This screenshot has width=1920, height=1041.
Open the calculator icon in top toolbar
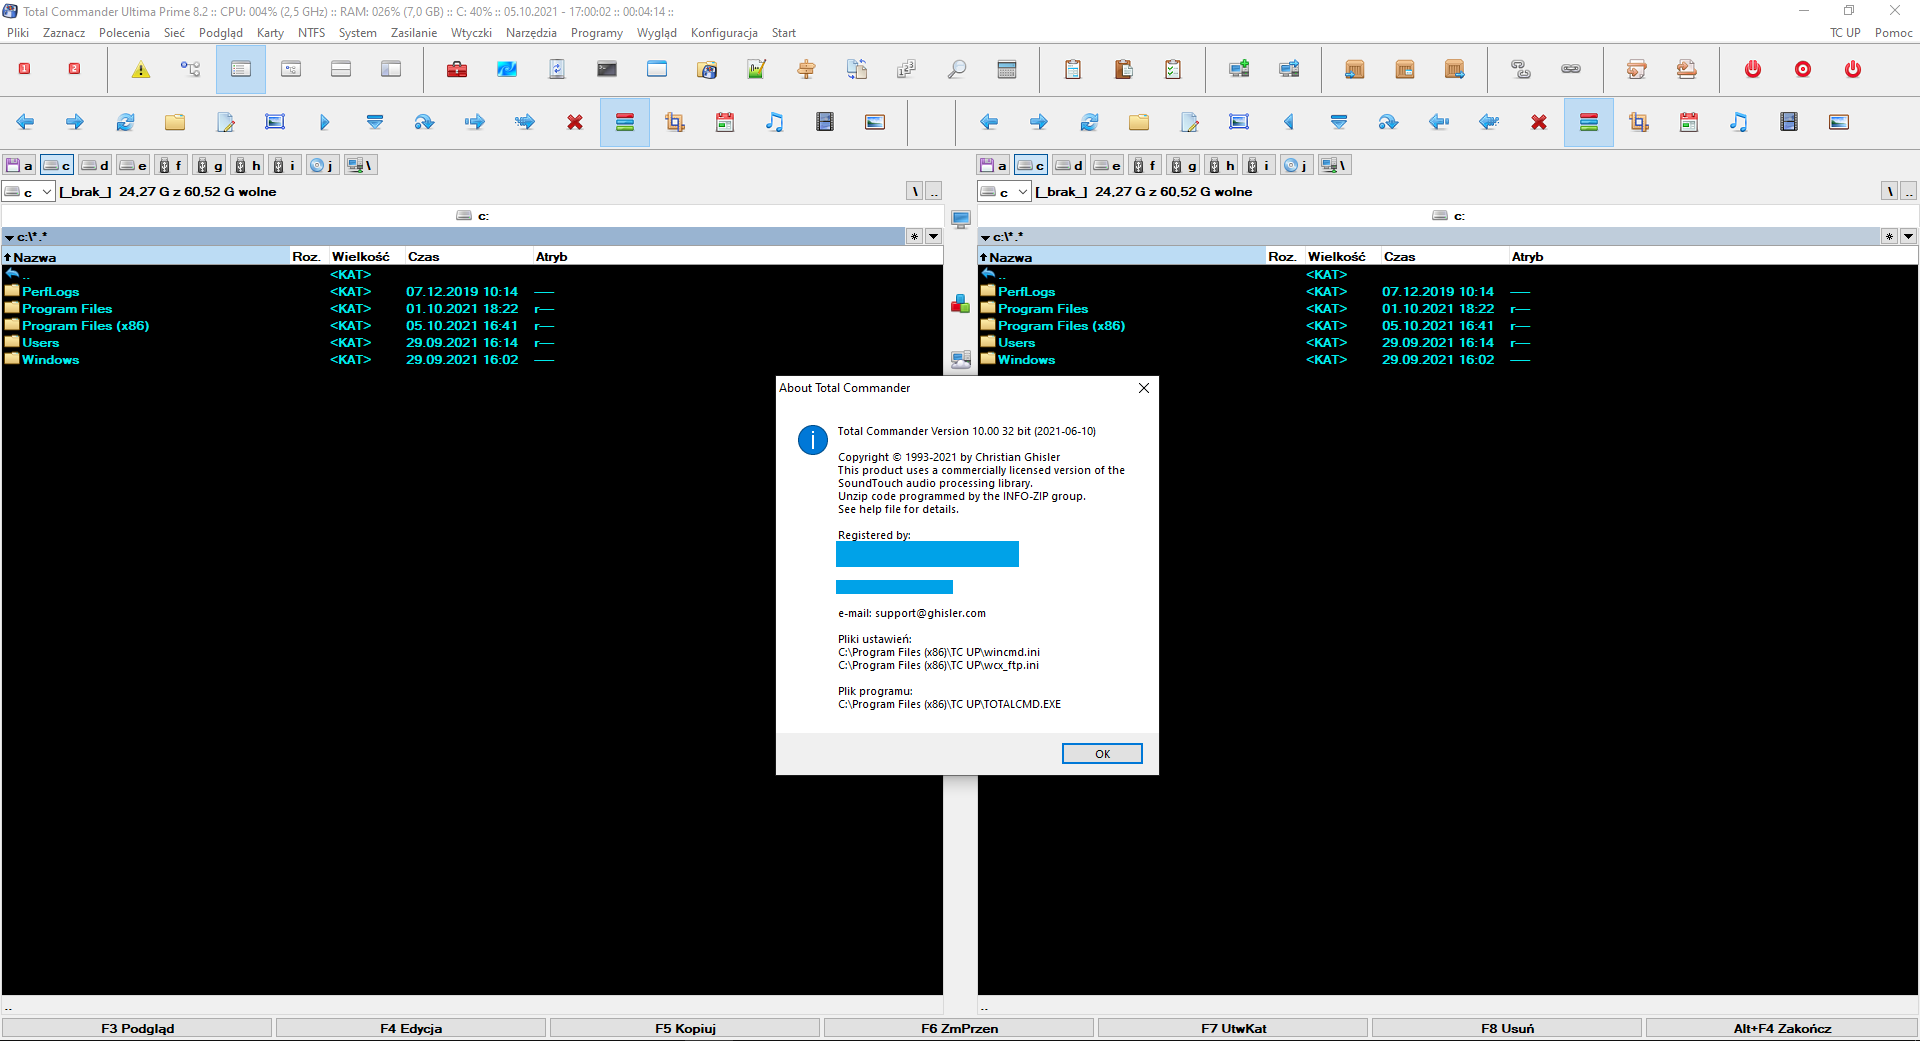tap(1007, 69)
